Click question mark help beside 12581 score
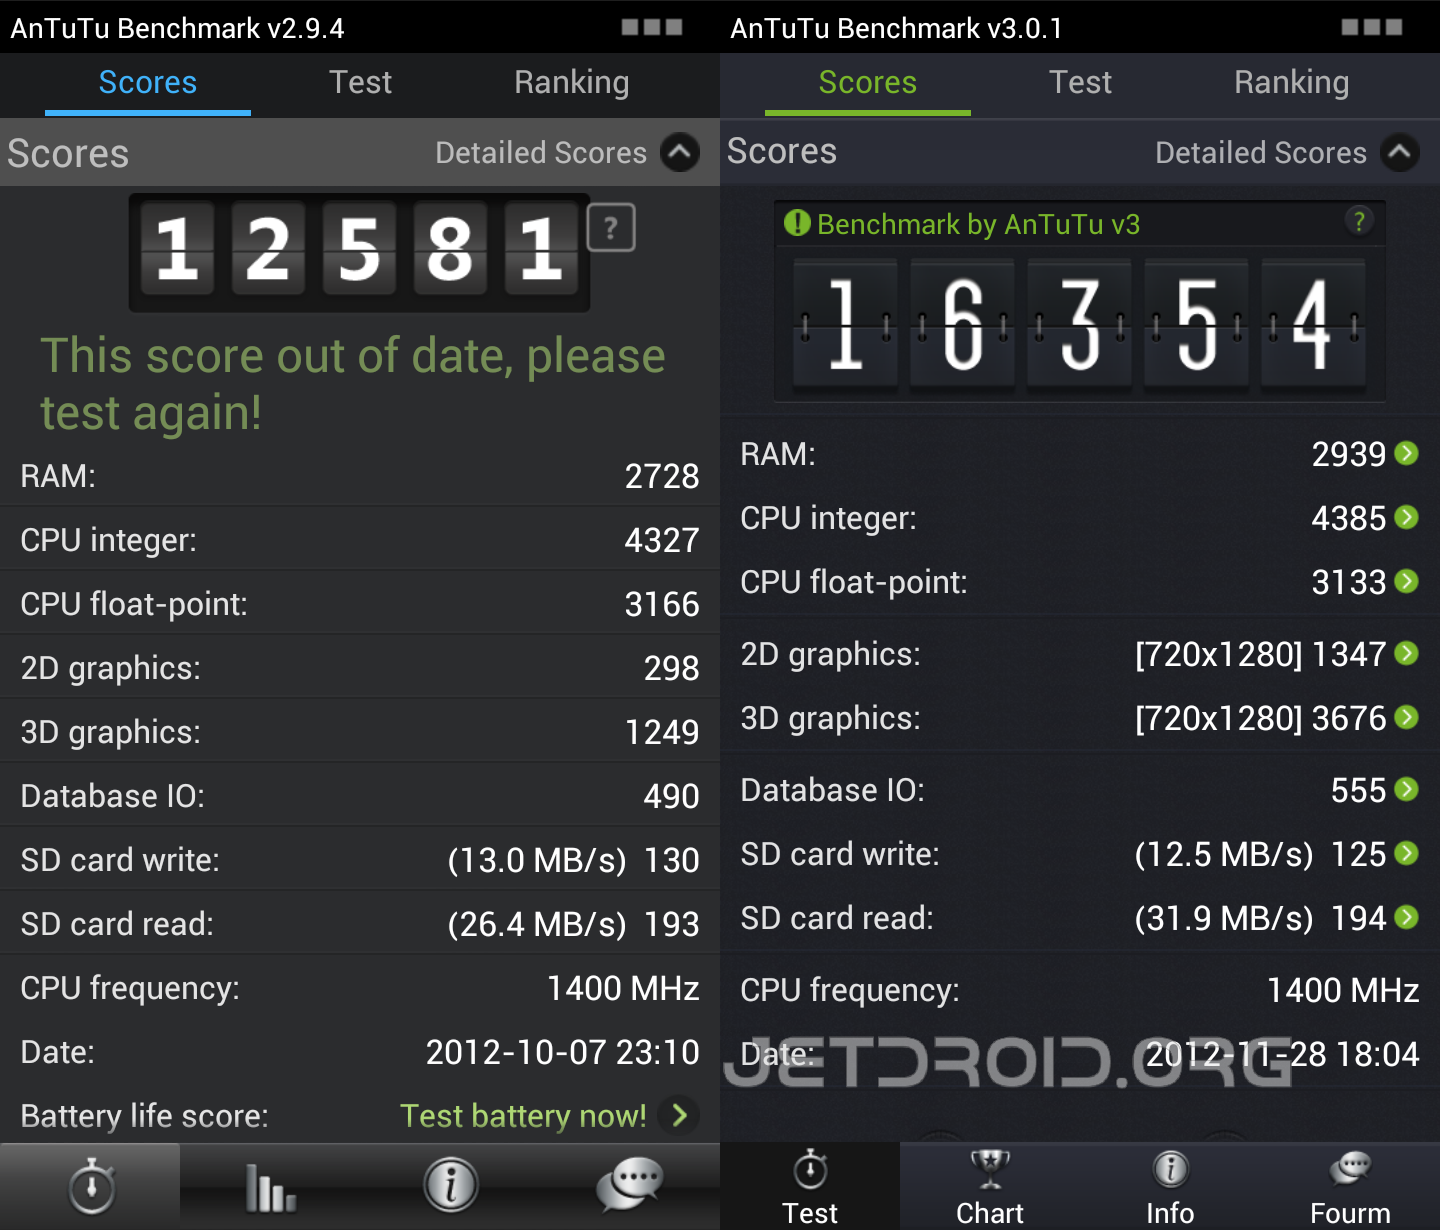This screenshot has height=1230, width=1440. tap(611, 228)
